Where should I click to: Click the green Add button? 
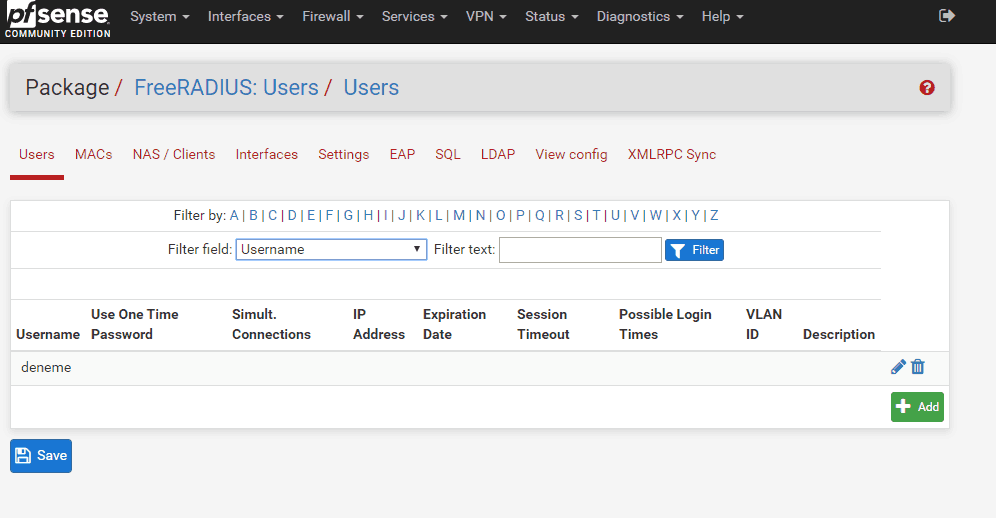[917, 407]
